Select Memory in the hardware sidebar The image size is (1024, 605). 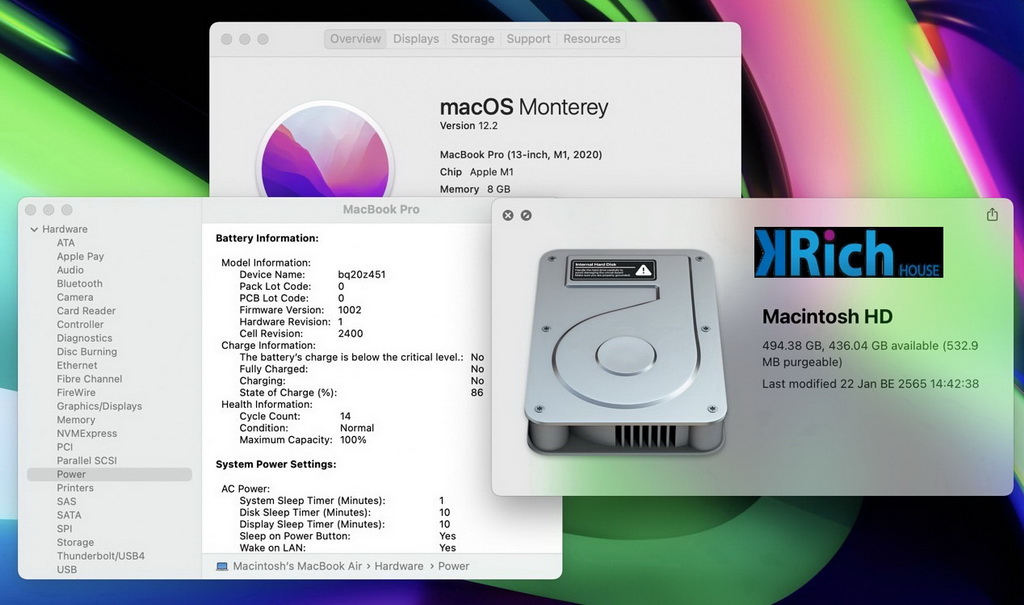pos(76,420)
